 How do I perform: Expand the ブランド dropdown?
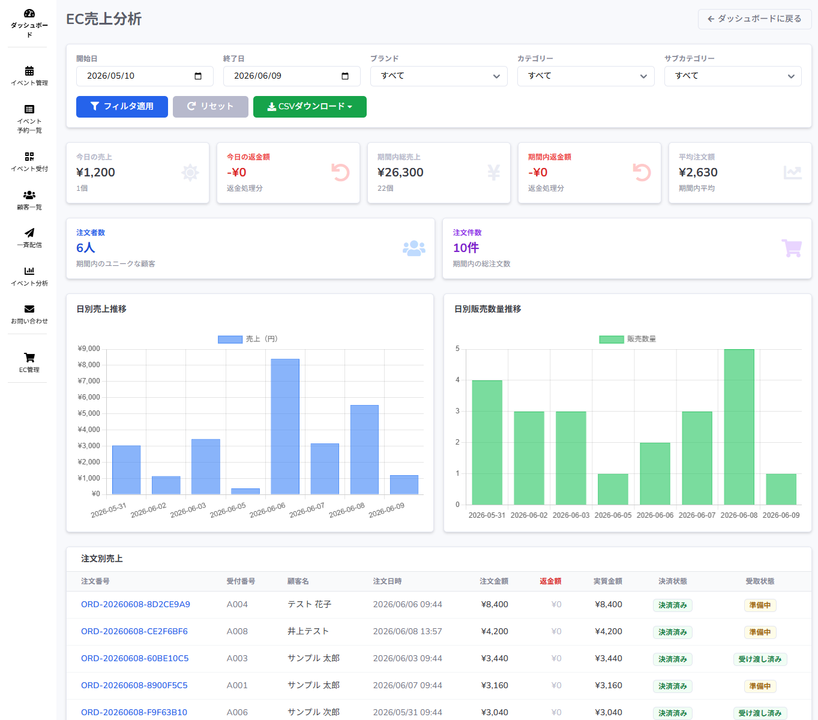point(439,76)
